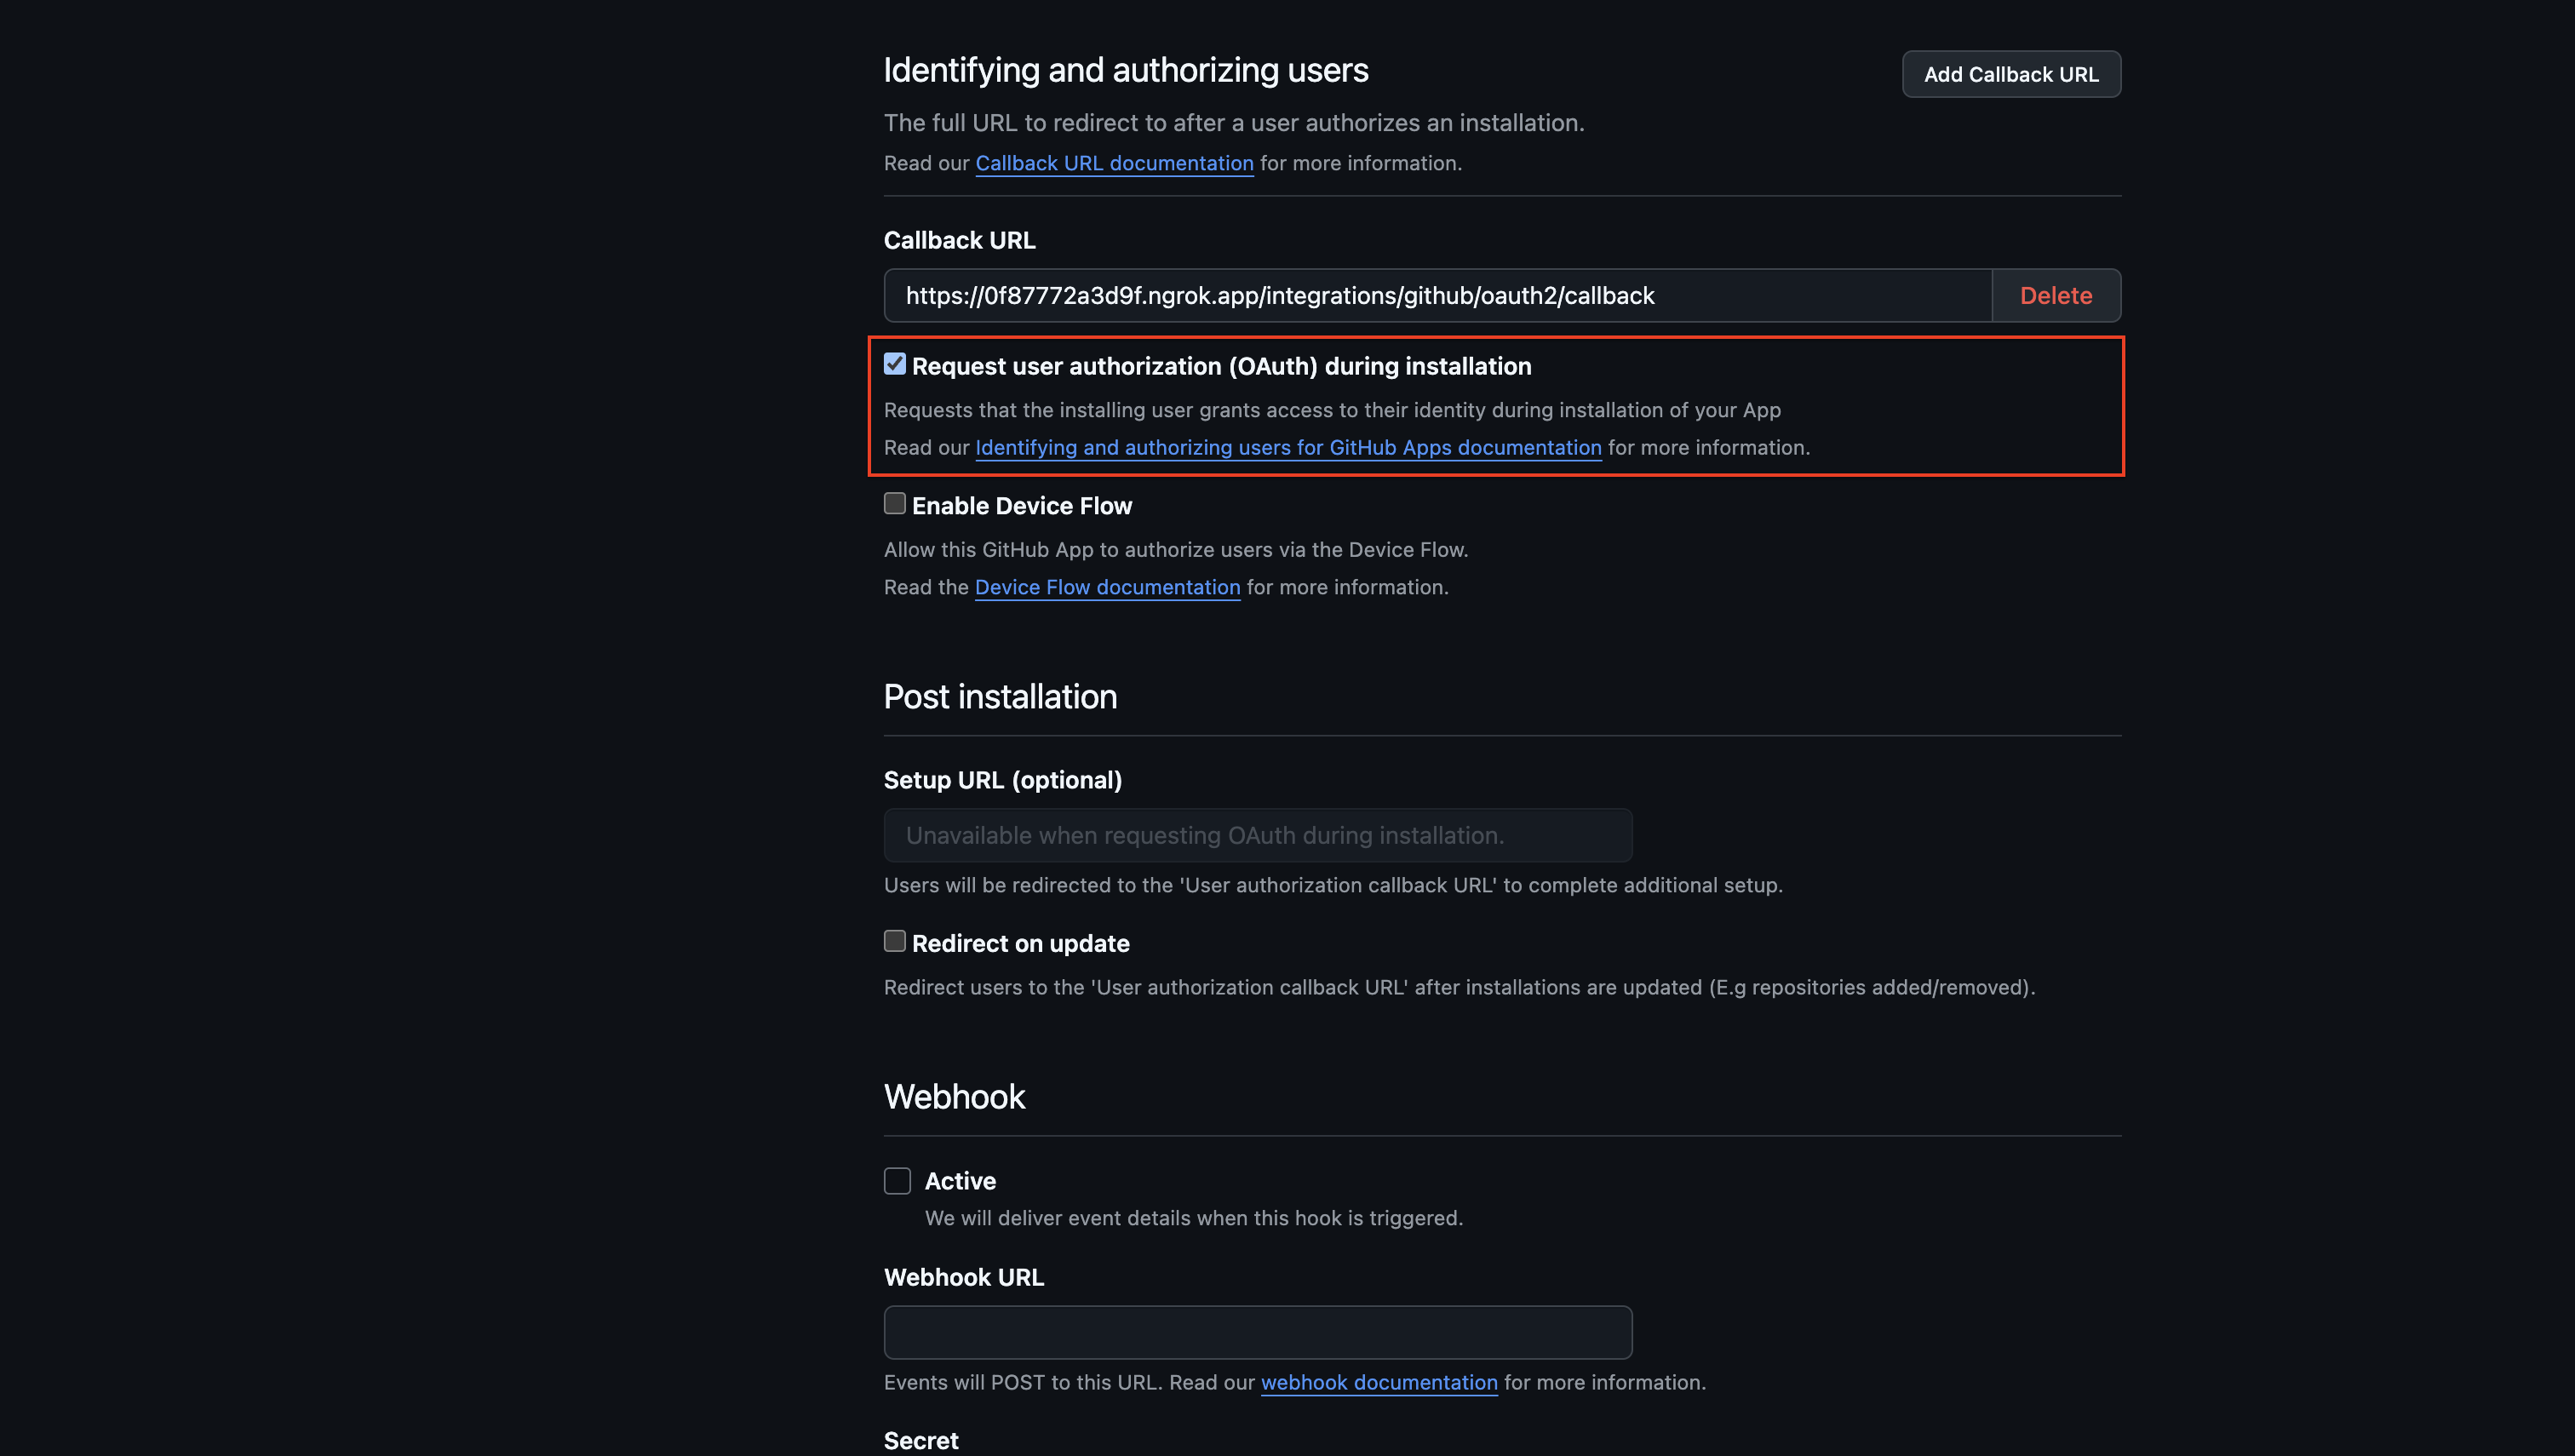The width and height of the screenshot is (2575, 1456).
Task: Click the 'Setup URL (optional)' label
Action: coord(1003,780)
